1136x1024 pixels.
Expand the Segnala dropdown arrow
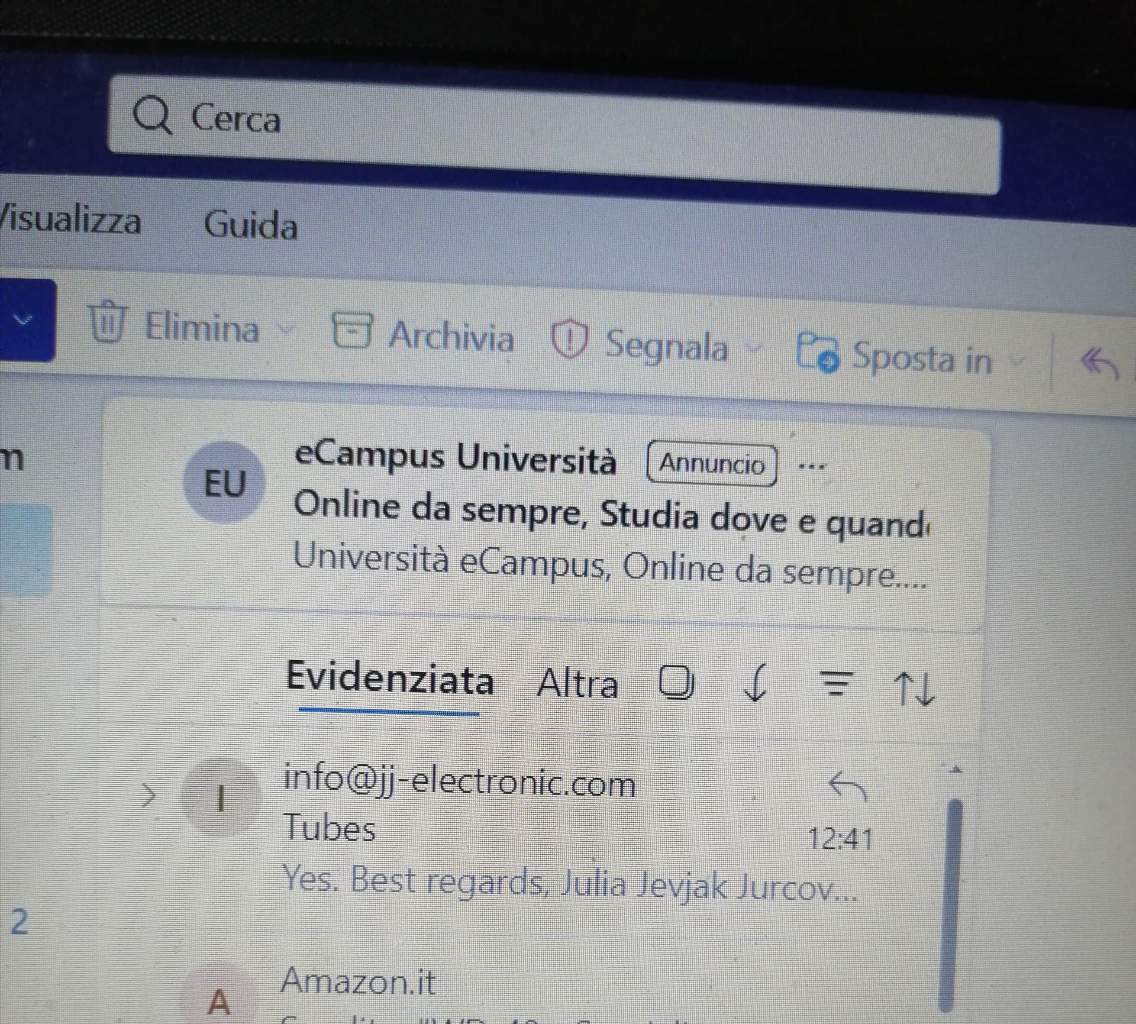(x=754, y=349)
